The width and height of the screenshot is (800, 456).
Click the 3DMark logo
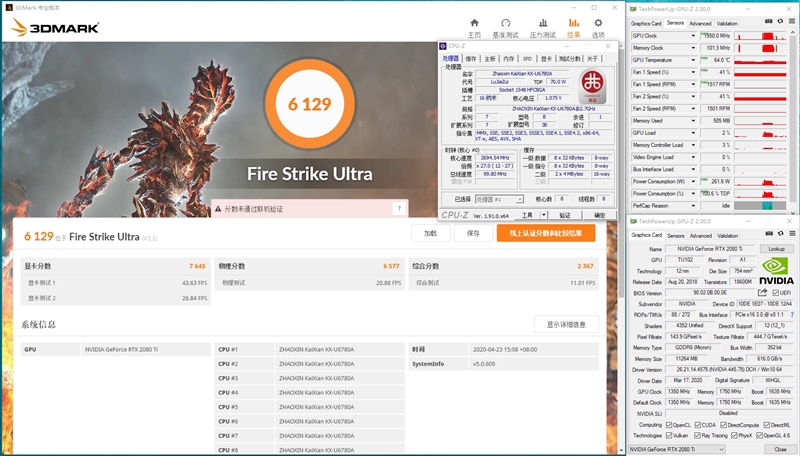(x=55, y=28)
